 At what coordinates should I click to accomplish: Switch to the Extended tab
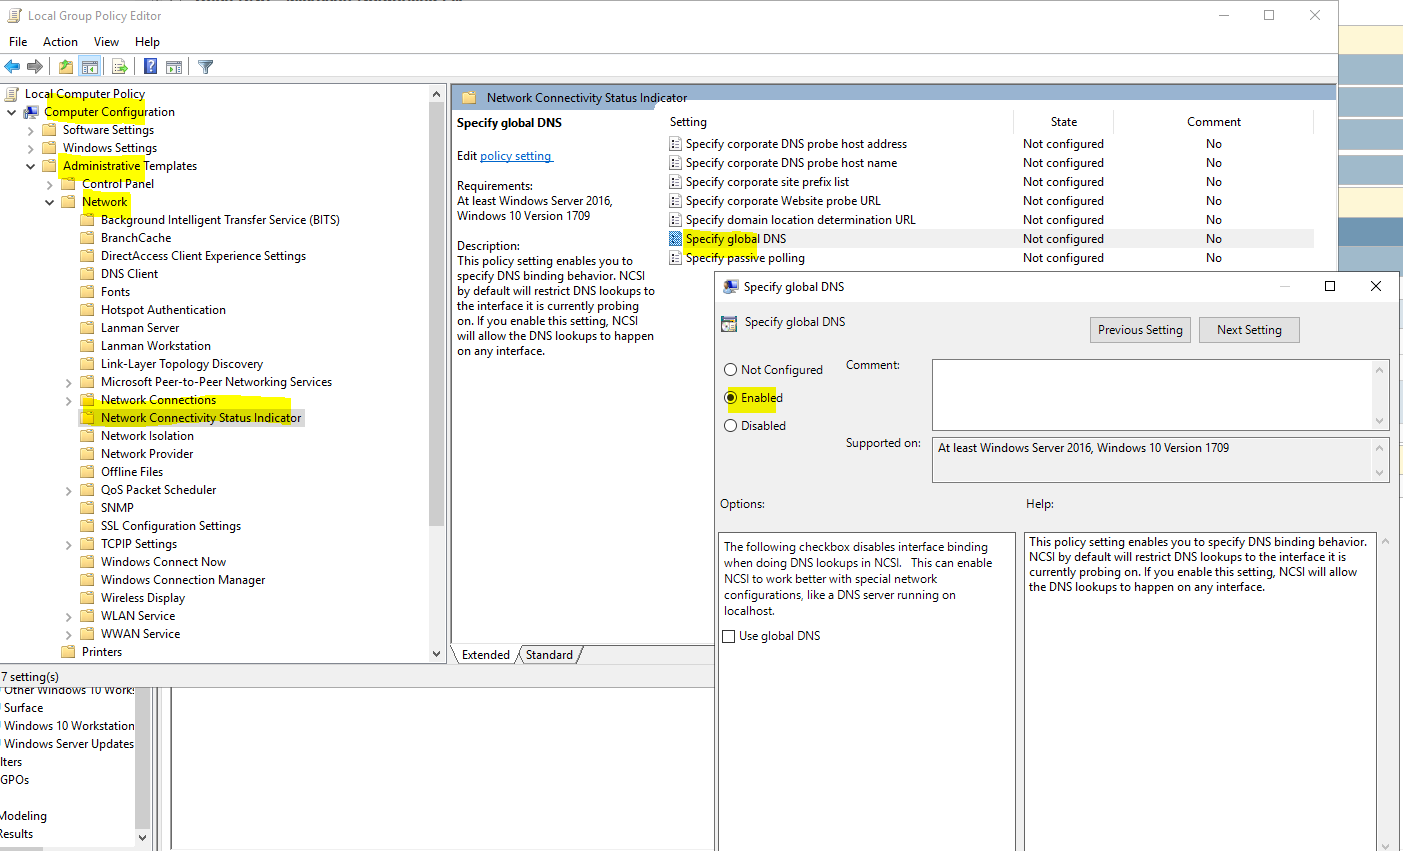coord(486,655)
